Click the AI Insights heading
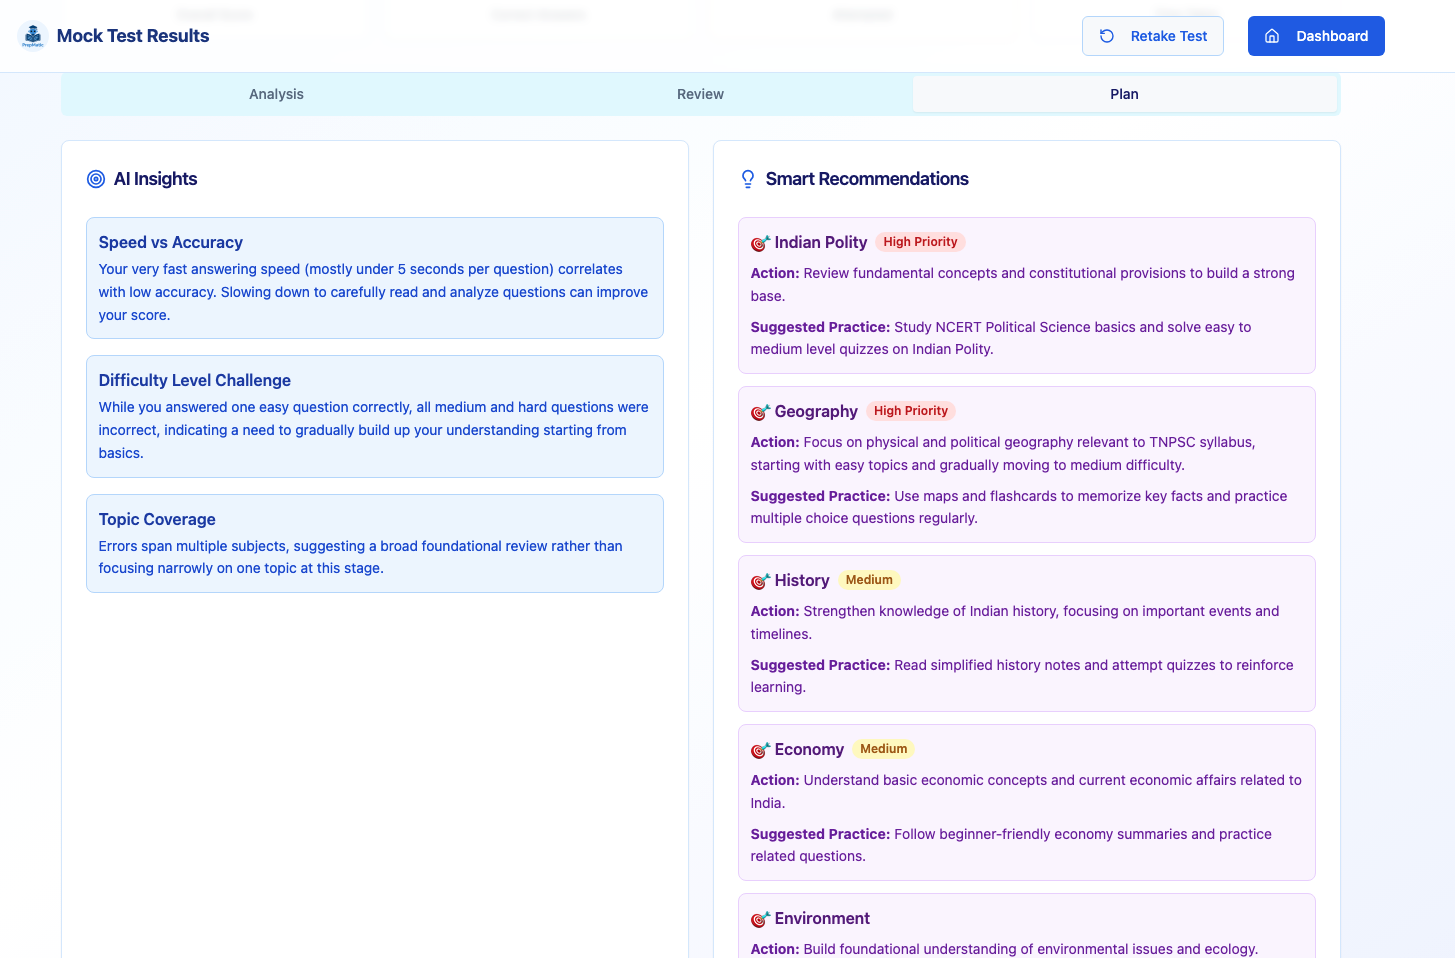 point(155,179)
